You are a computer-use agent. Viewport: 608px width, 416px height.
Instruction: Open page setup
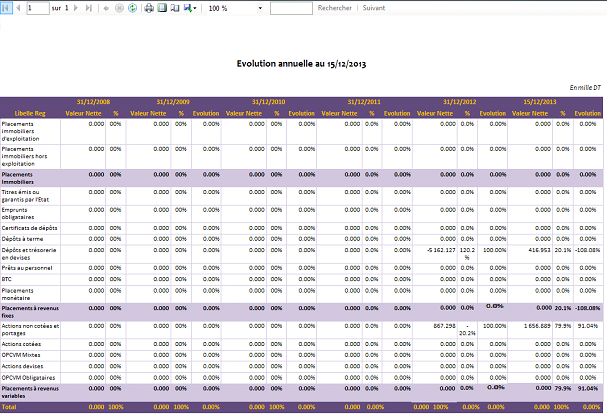175,8
